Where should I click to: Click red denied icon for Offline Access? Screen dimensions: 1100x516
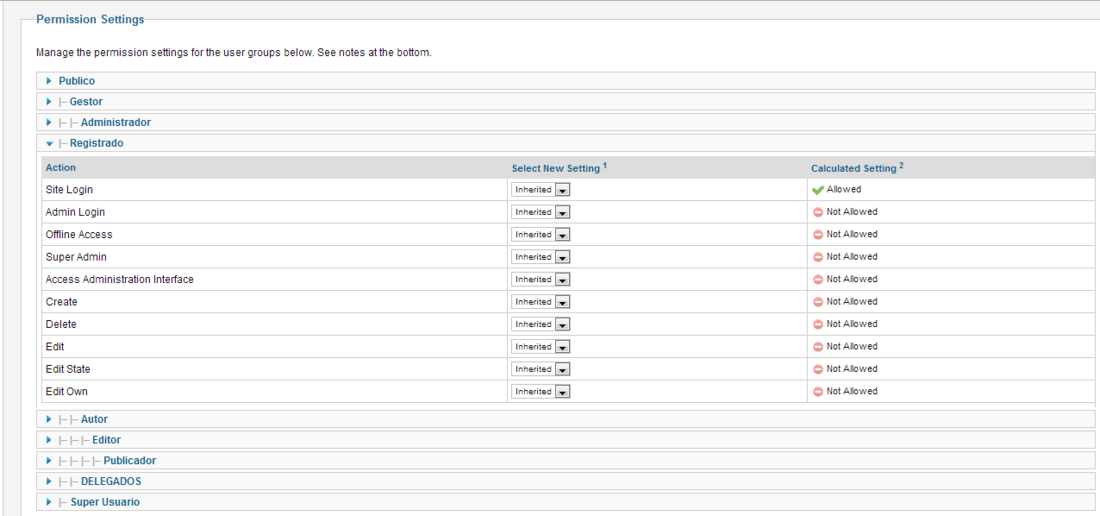pyautogui.click(x=817, y=235)
